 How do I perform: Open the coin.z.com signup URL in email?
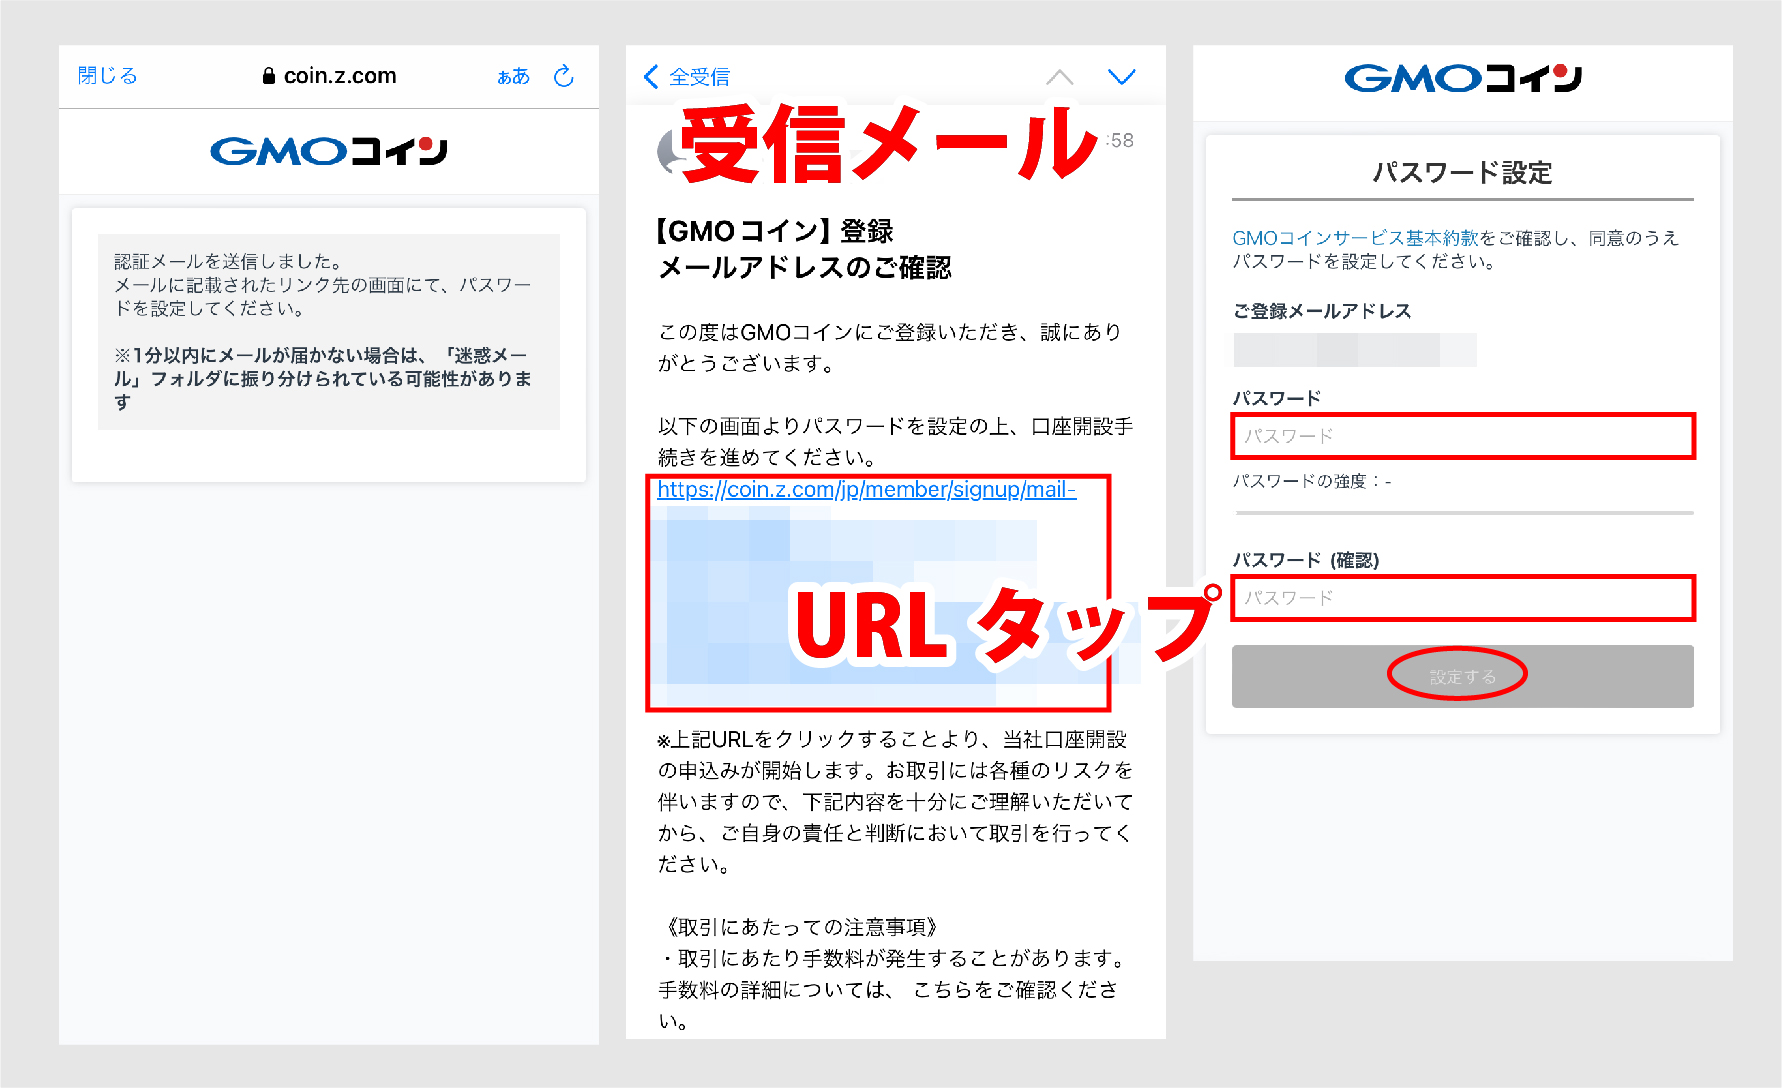point(866,490)
